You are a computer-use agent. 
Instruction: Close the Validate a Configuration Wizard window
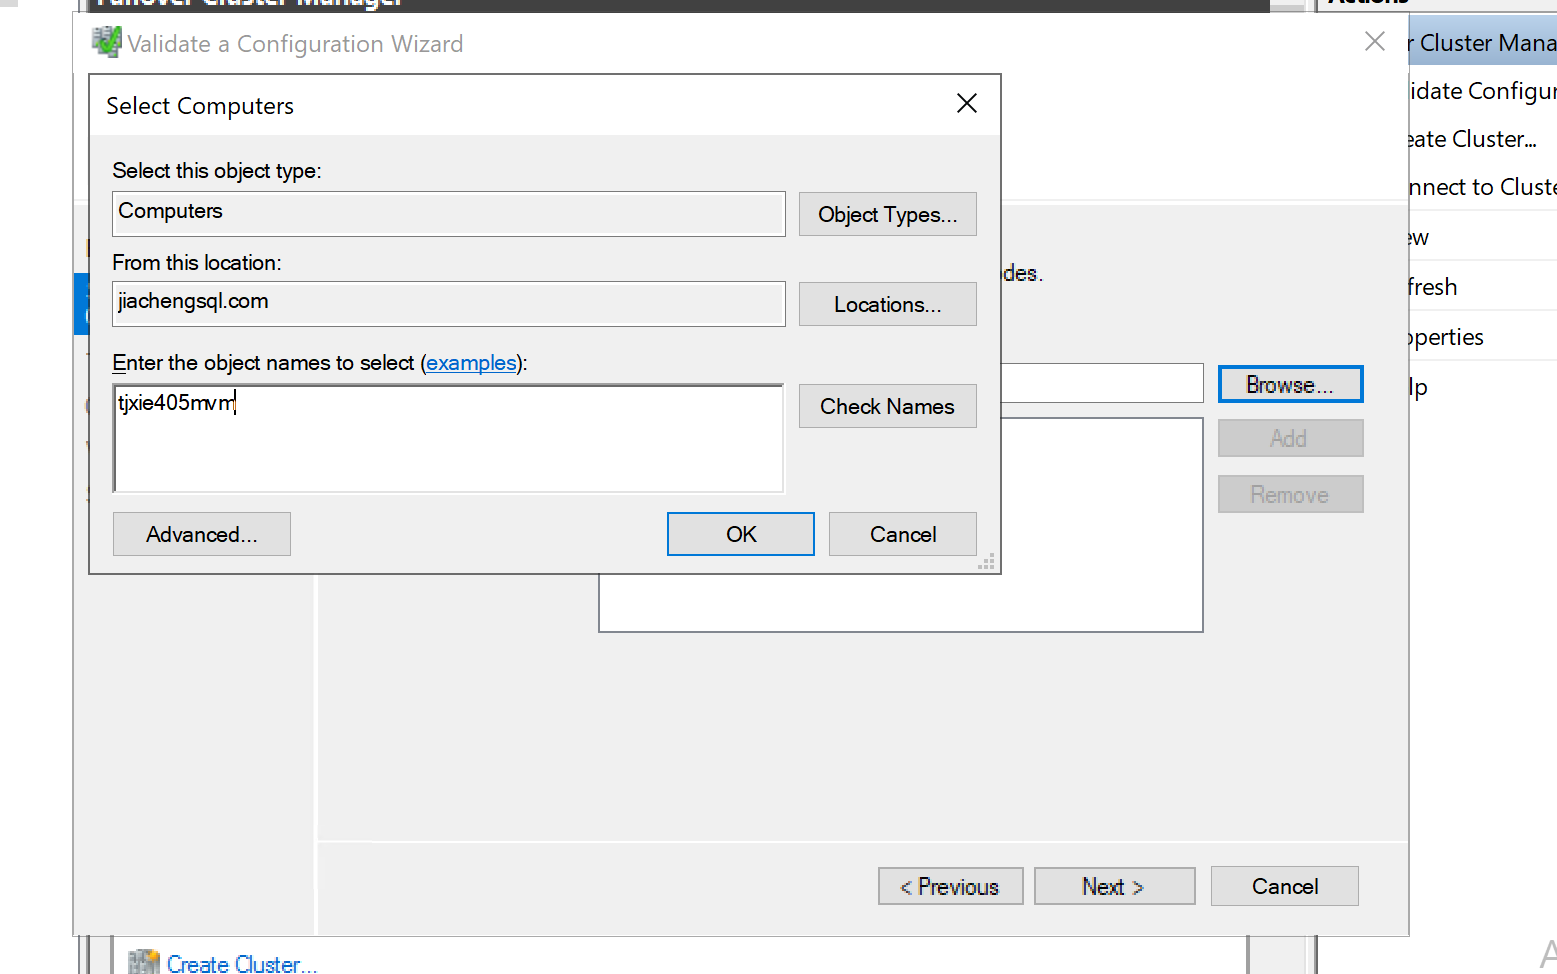[1374, 42]
